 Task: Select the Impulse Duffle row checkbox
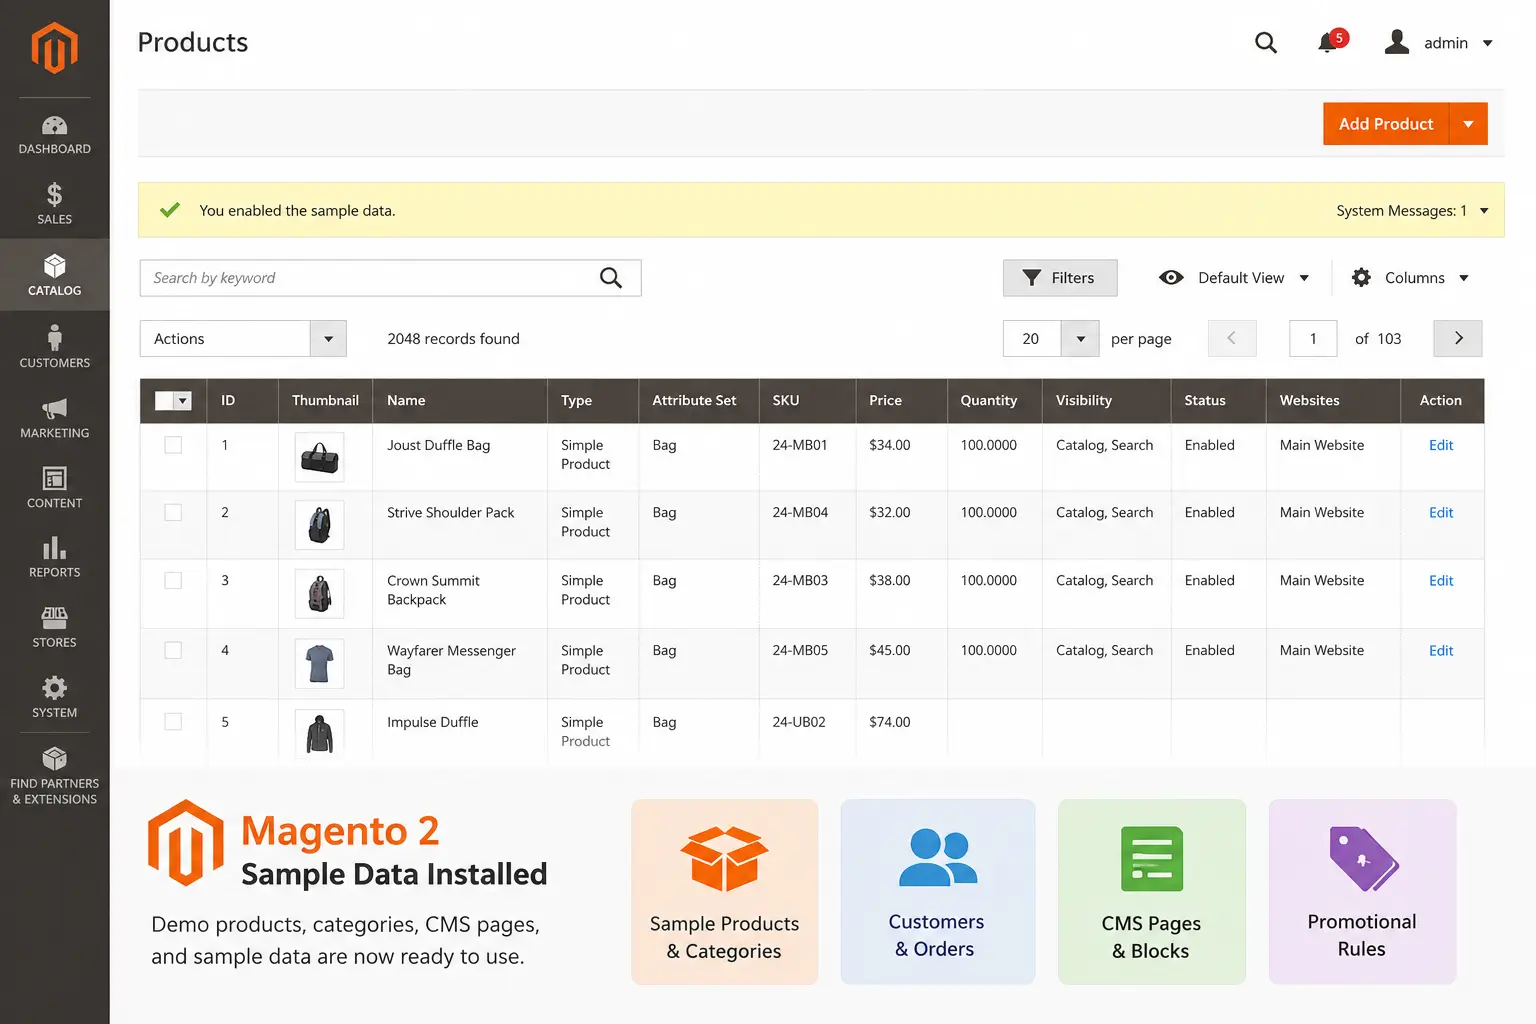click(173, 721)
